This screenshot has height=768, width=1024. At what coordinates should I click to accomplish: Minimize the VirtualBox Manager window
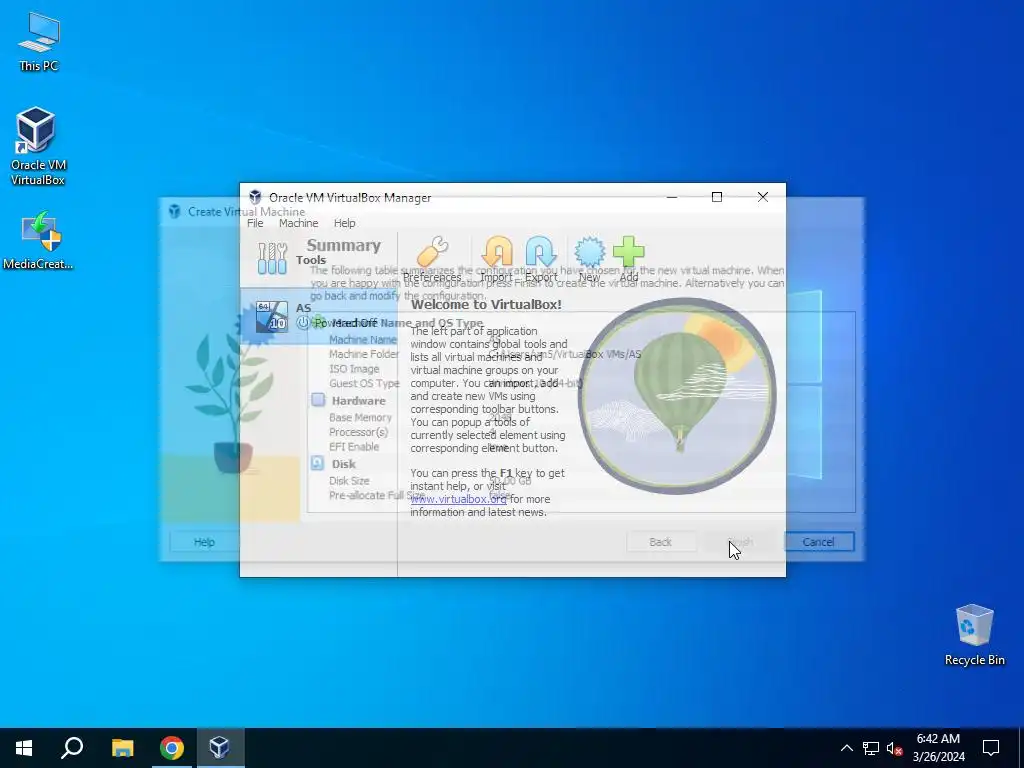click(x=672, y=197)
